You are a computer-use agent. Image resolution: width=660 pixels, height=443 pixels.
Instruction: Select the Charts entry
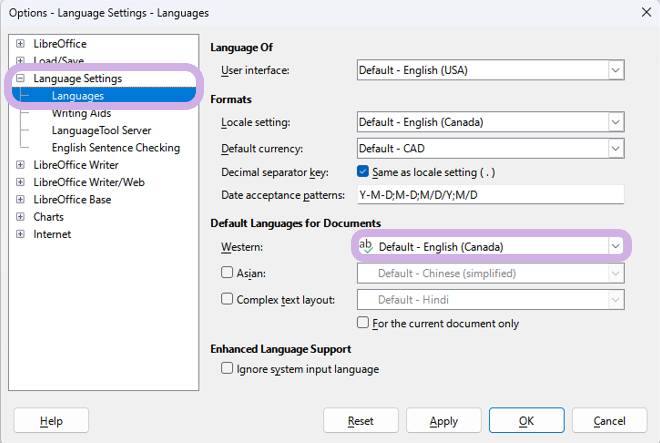point(48,216)
